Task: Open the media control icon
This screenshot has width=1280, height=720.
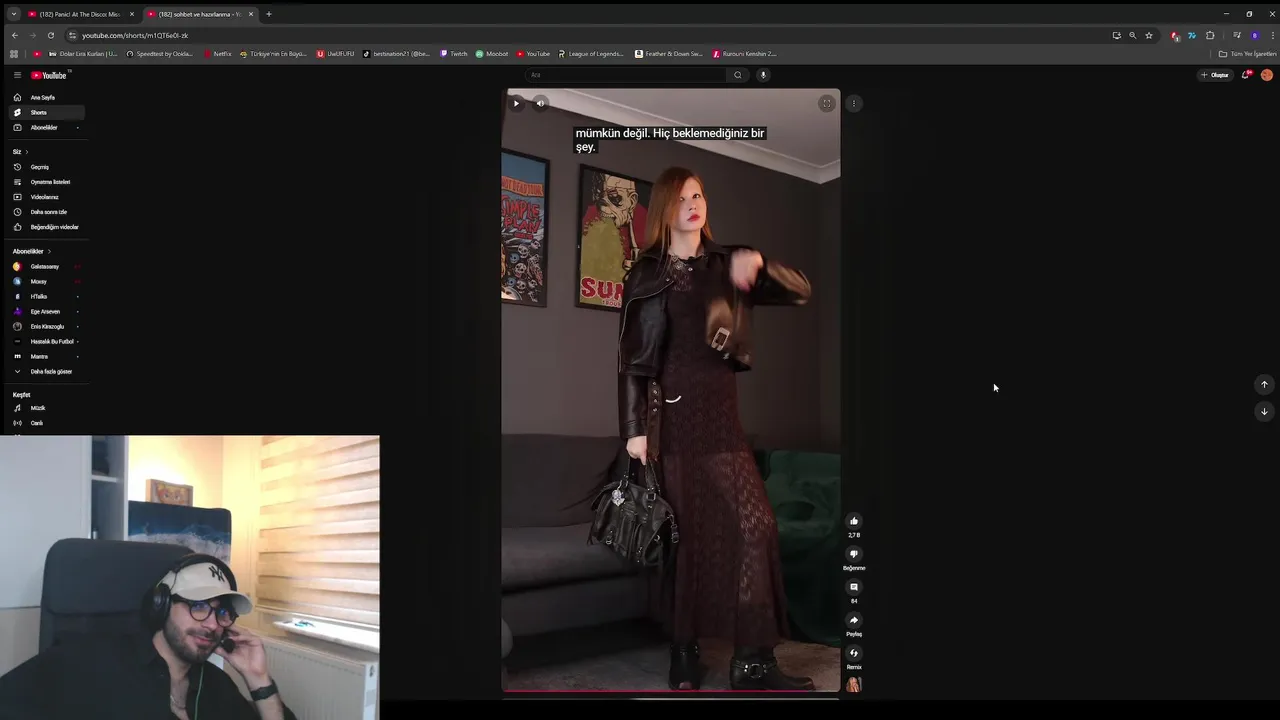Action: (1237, 35)
